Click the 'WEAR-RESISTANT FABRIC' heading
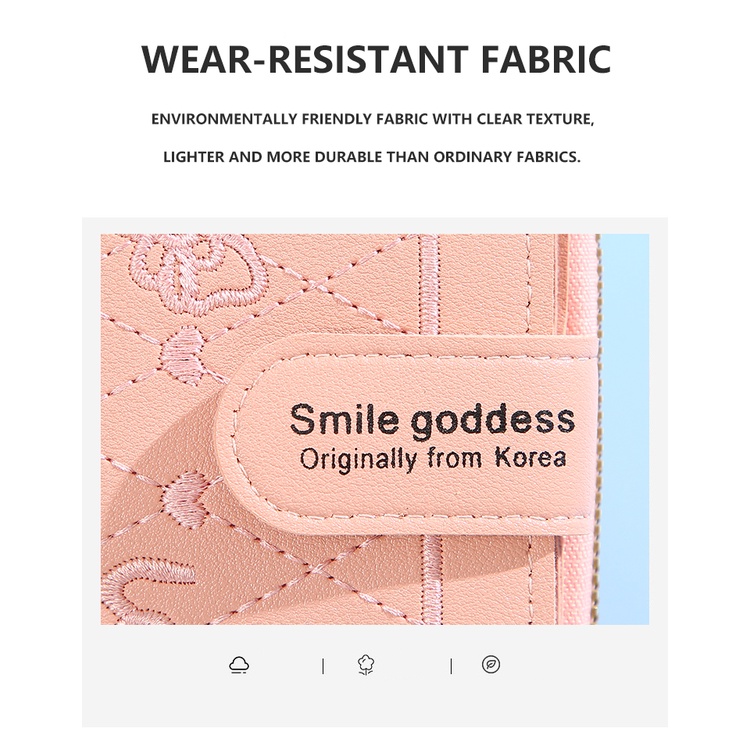Screen dimensions: 750x750 pos(376,59)
